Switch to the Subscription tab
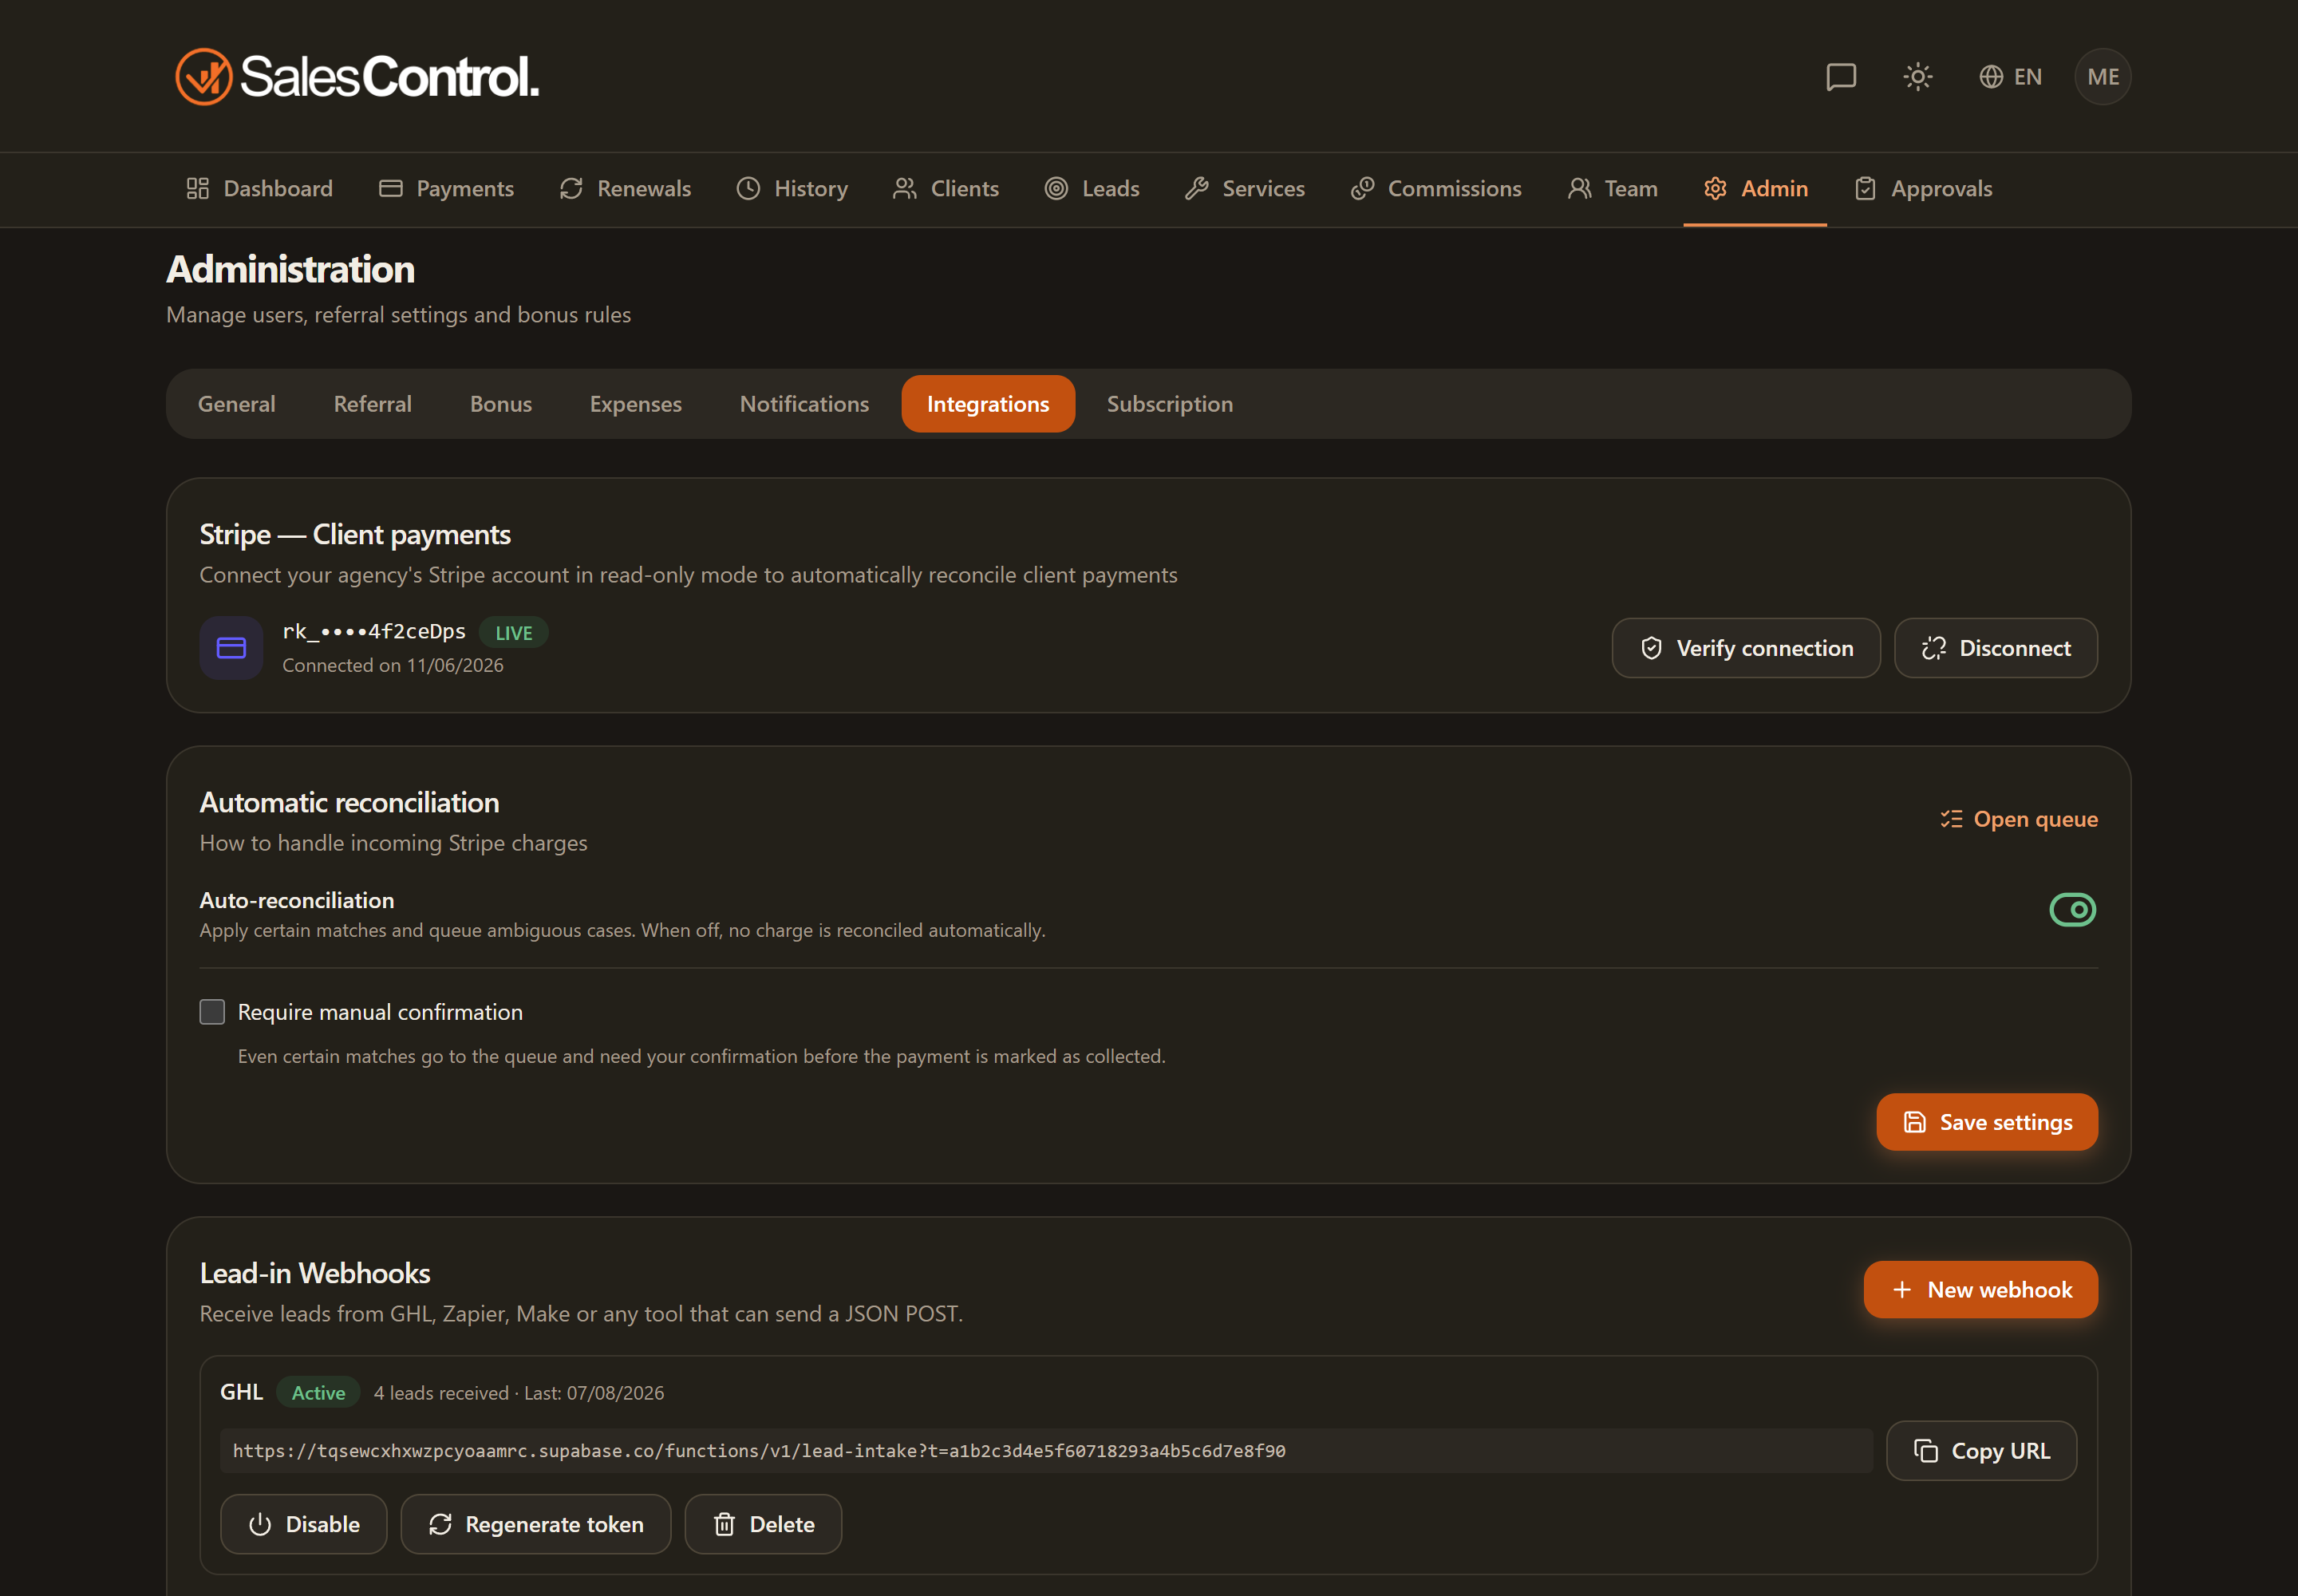 pos(1169,404)
